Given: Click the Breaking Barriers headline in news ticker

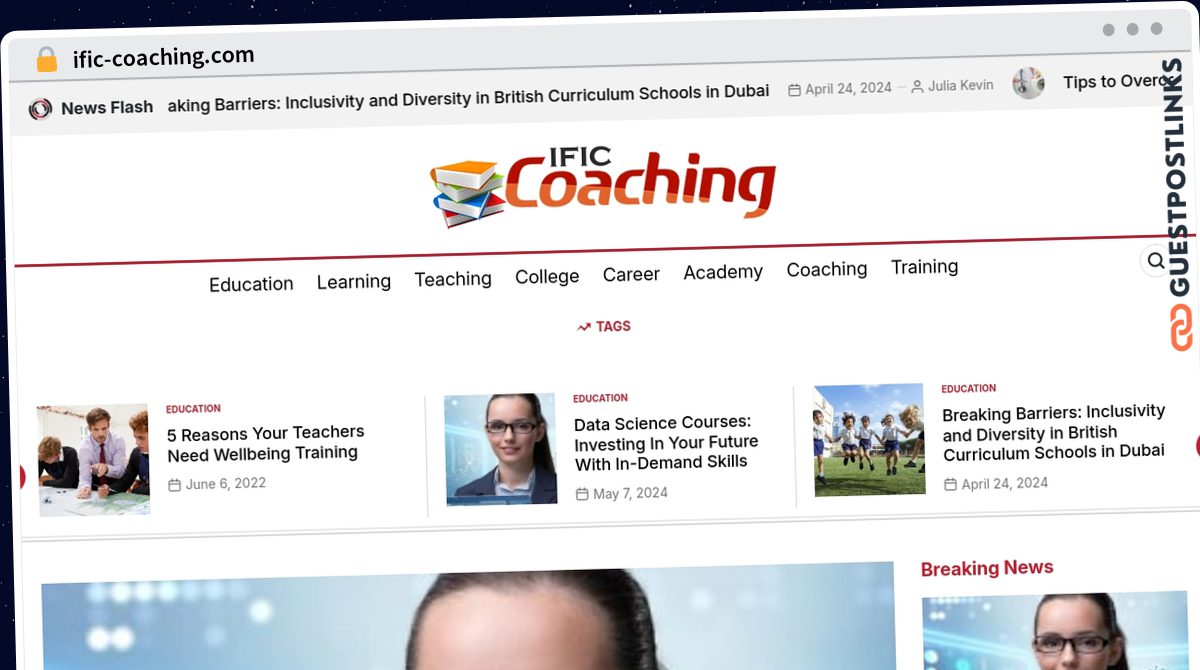Looking at the screenshot, I should coord(469,97).
